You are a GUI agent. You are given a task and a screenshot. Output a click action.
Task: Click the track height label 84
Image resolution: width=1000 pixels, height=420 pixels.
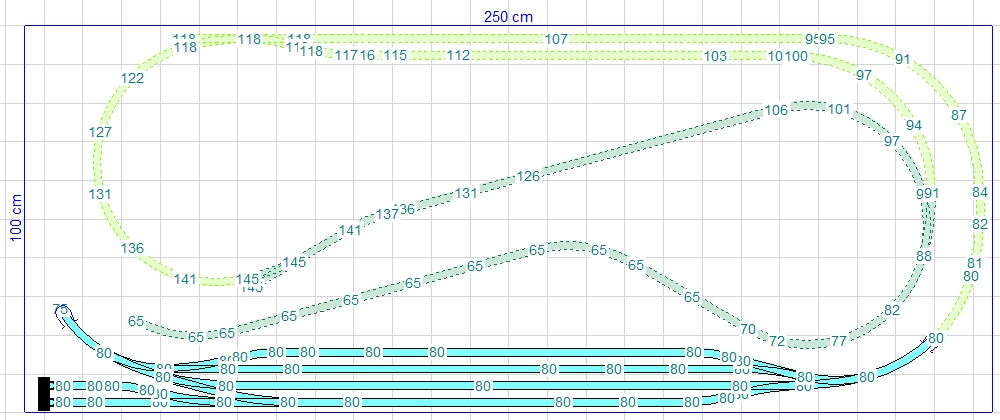(x=980, y=192)
